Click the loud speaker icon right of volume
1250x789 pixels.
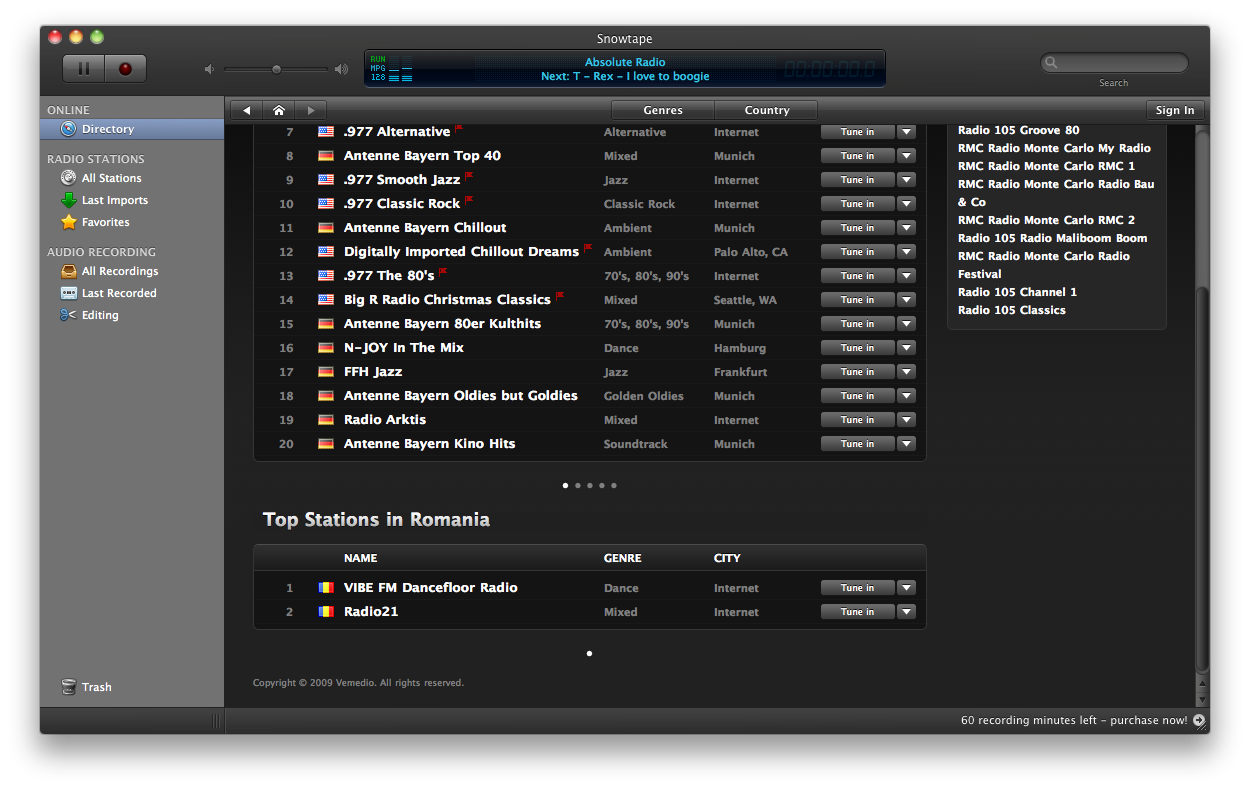tap(342, 69)
